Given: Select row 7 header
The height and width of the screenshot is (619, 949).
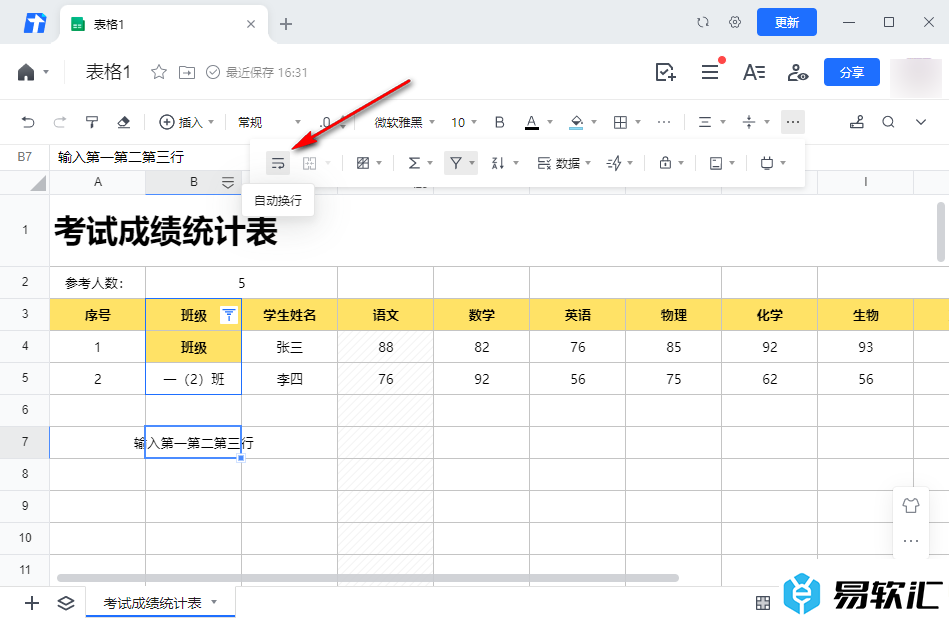Looking at the screenshot, I should click(25, 442).
